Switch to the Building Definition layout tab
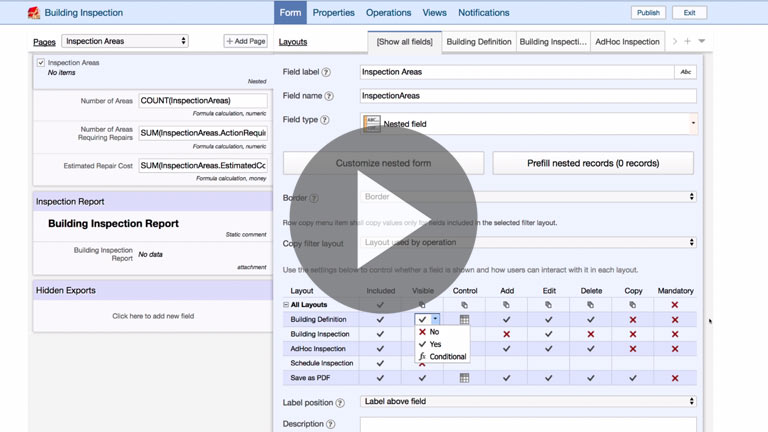The height and width of the screenshot is (432, 768). [x=478, y=42]
